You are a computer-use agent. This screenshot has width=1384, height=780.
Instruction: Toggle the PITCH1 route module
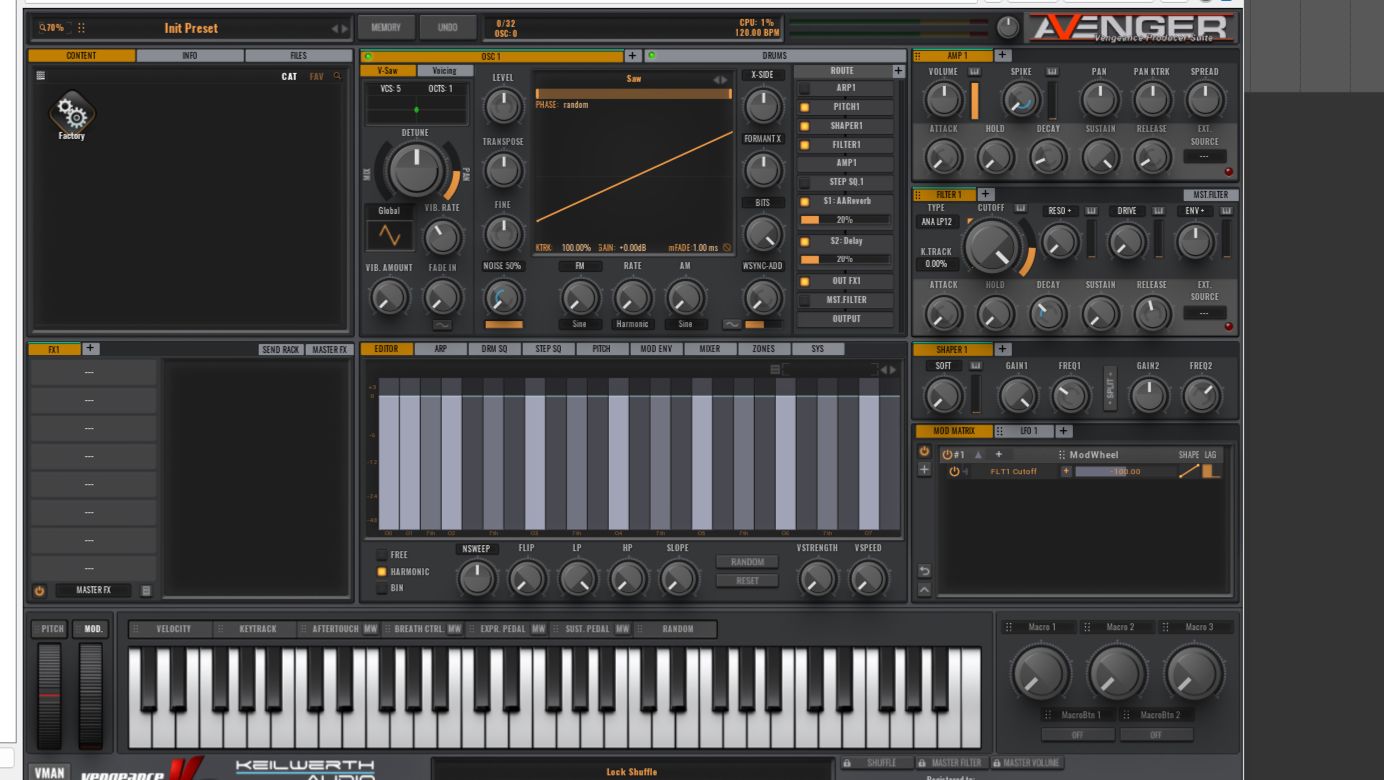(804, 107)
